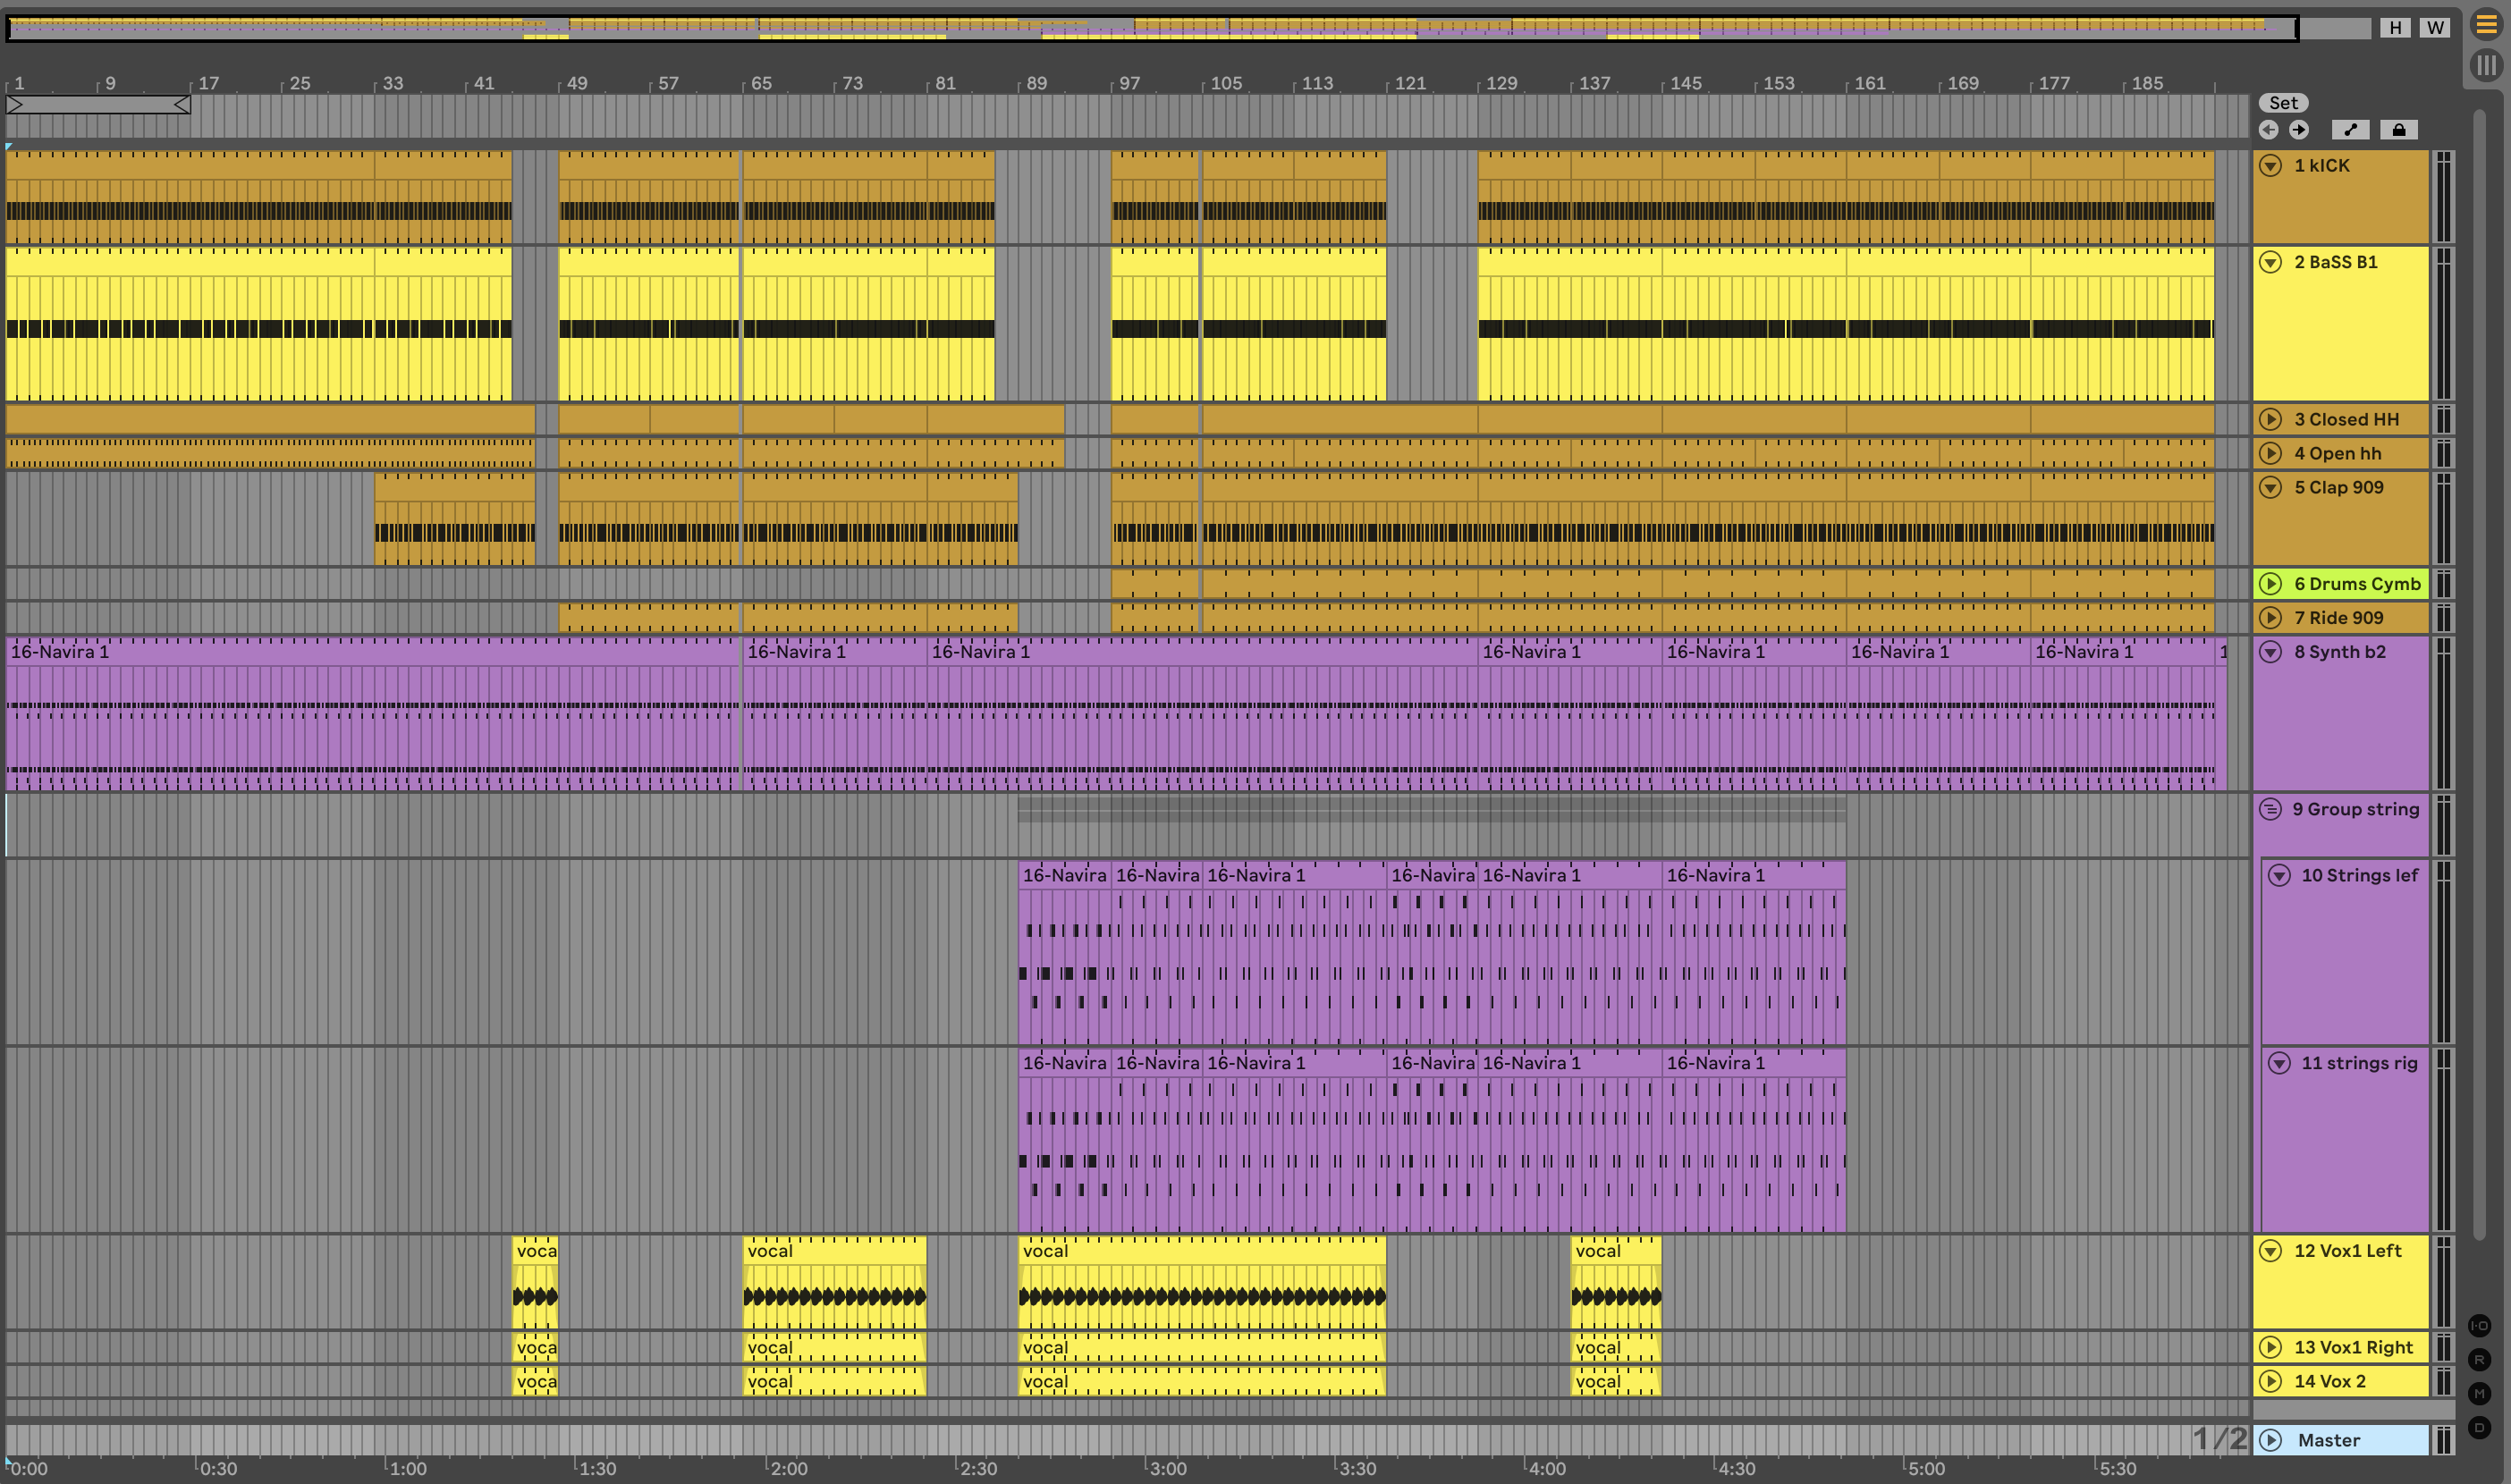The width and height of the screenshot is (2511, 1484).
Task: Toggle the Mixer (M) section visibility
Action: (2479, 1393)
